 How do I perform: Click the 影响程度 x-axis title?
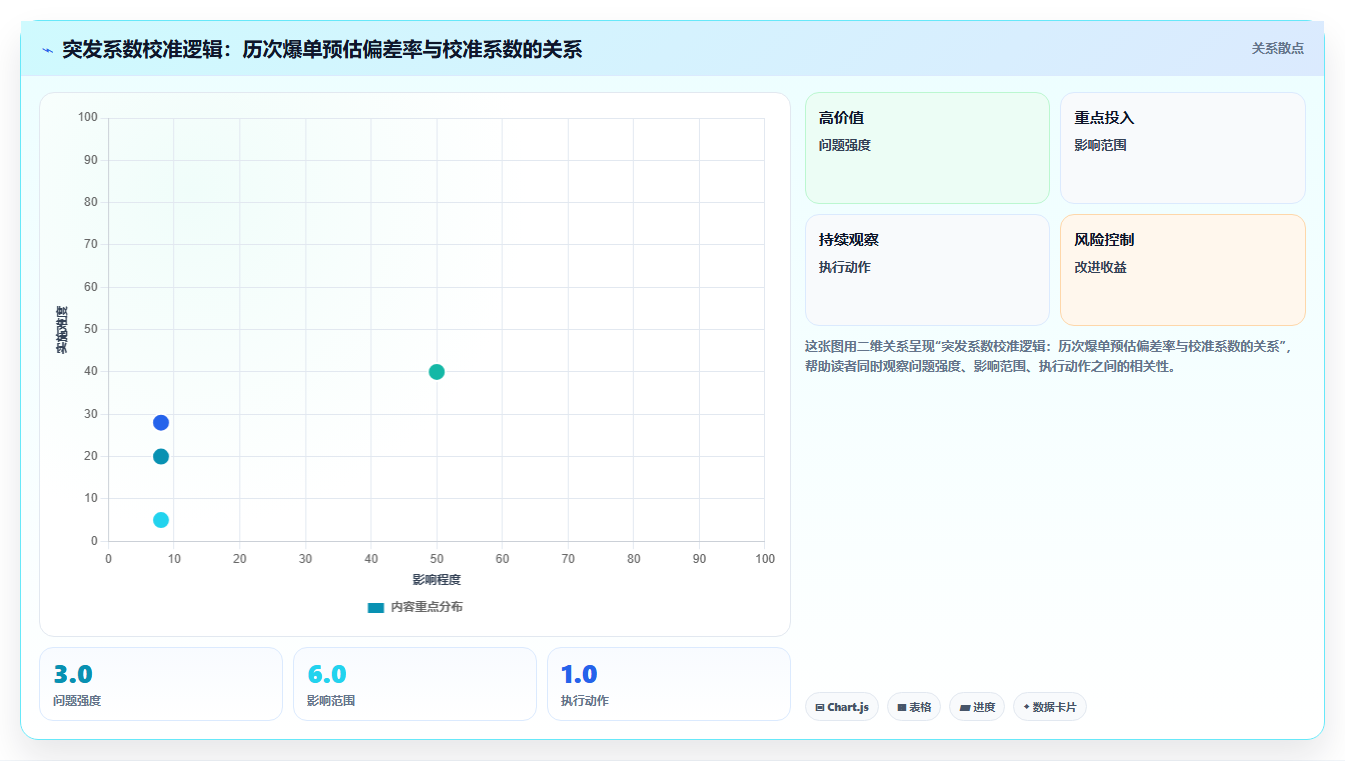pyautogui.click(x=437, y=580)
